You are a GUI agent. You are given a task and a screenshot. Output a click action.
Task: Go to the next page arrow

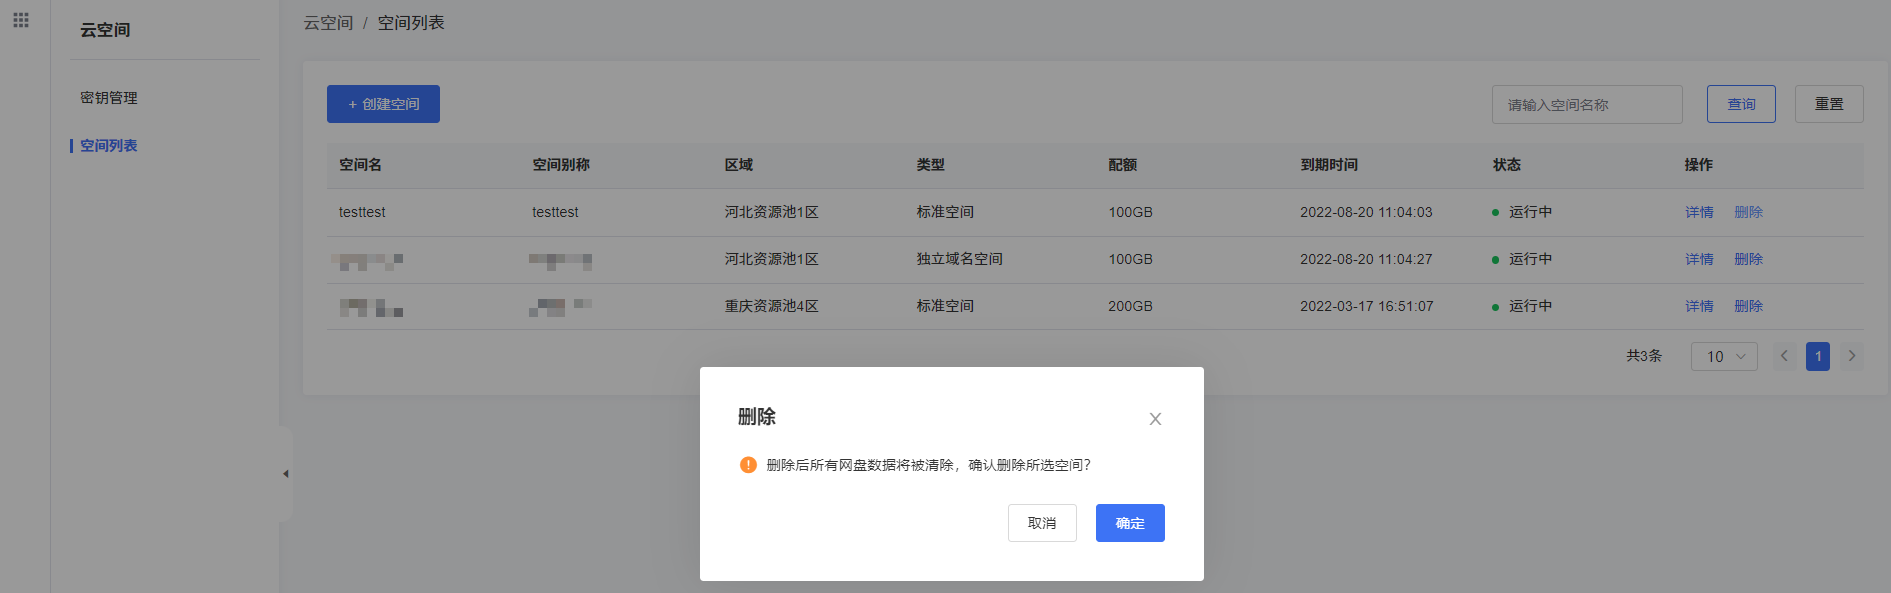[1852, 356]
